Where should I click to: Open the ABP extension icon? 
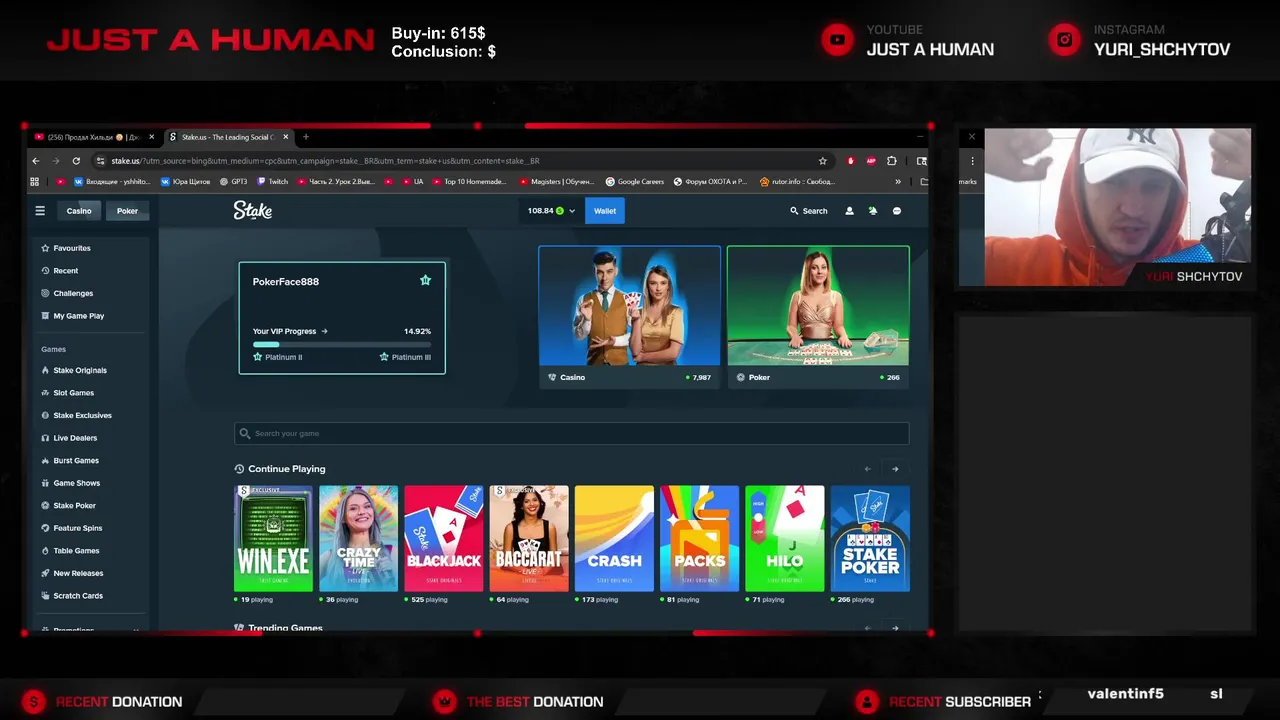tap(871, 160)
